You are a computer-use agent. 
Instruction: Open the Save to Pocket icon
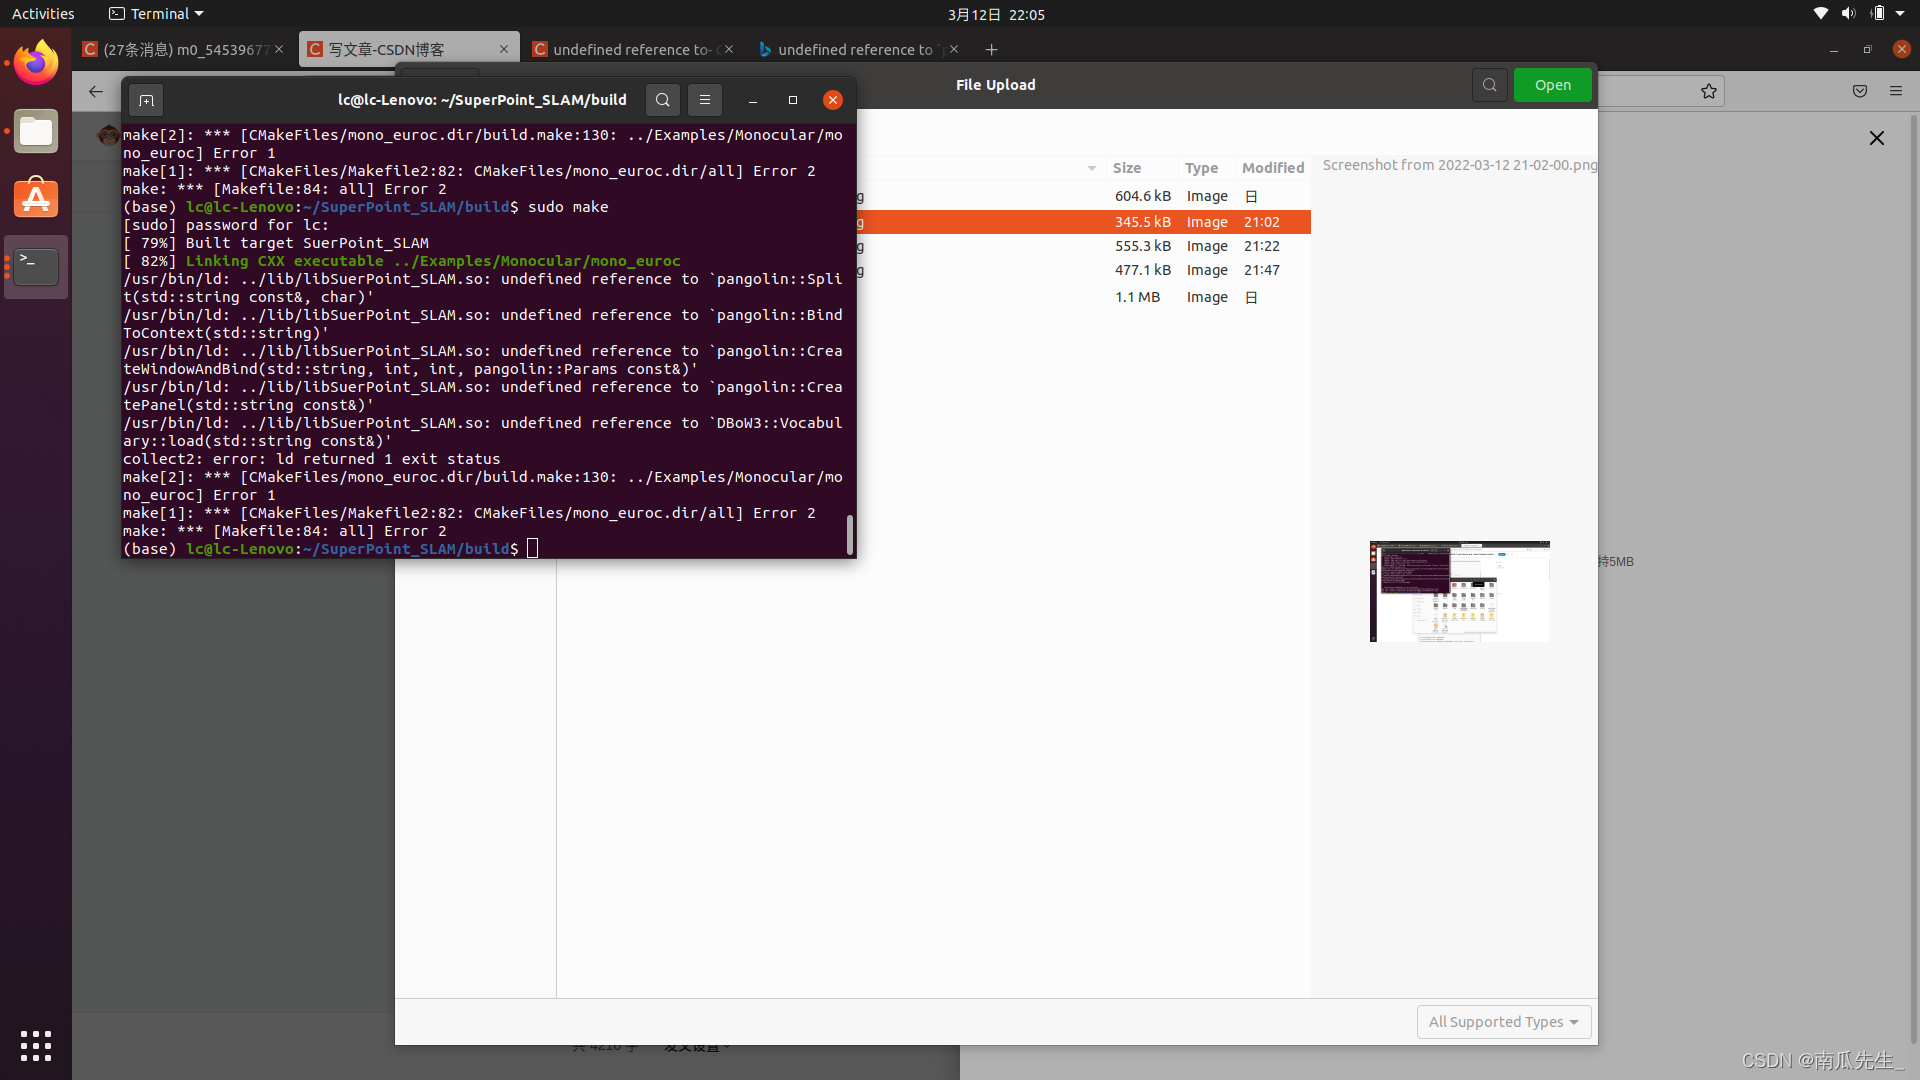pos(1860,91)
